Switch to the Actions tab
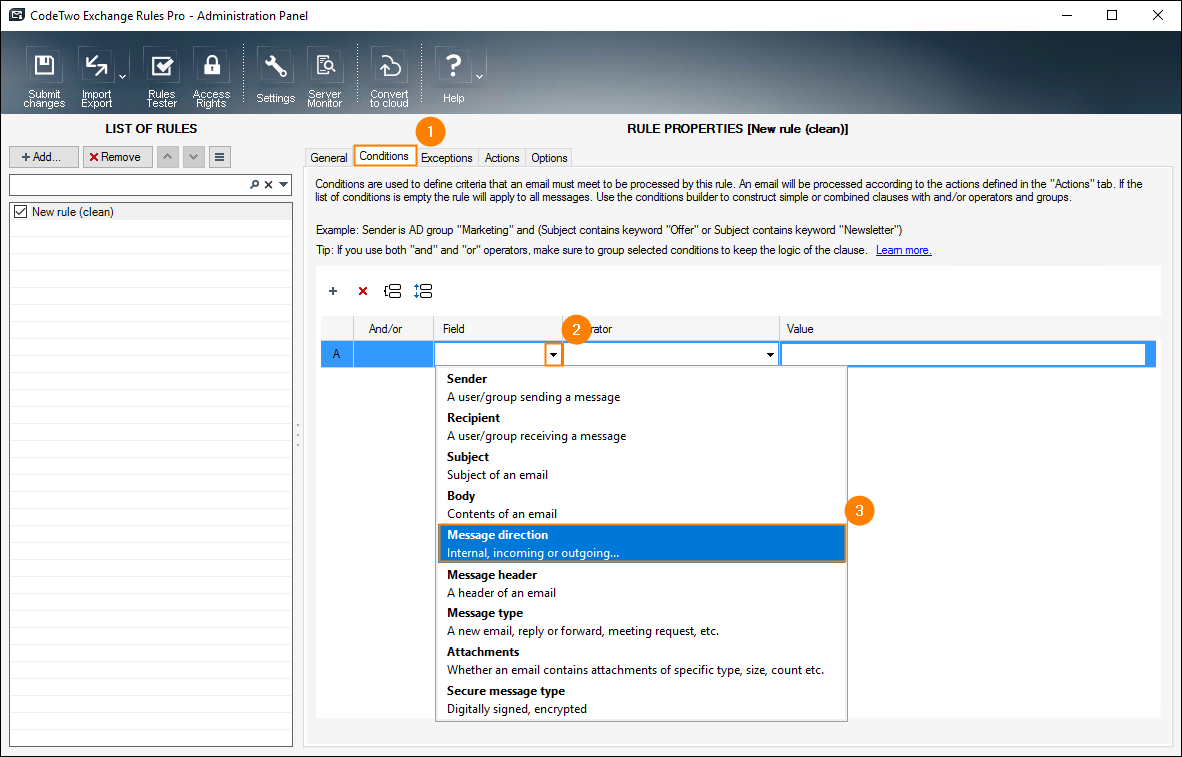 pyautogui.click(x=502, y=158)
